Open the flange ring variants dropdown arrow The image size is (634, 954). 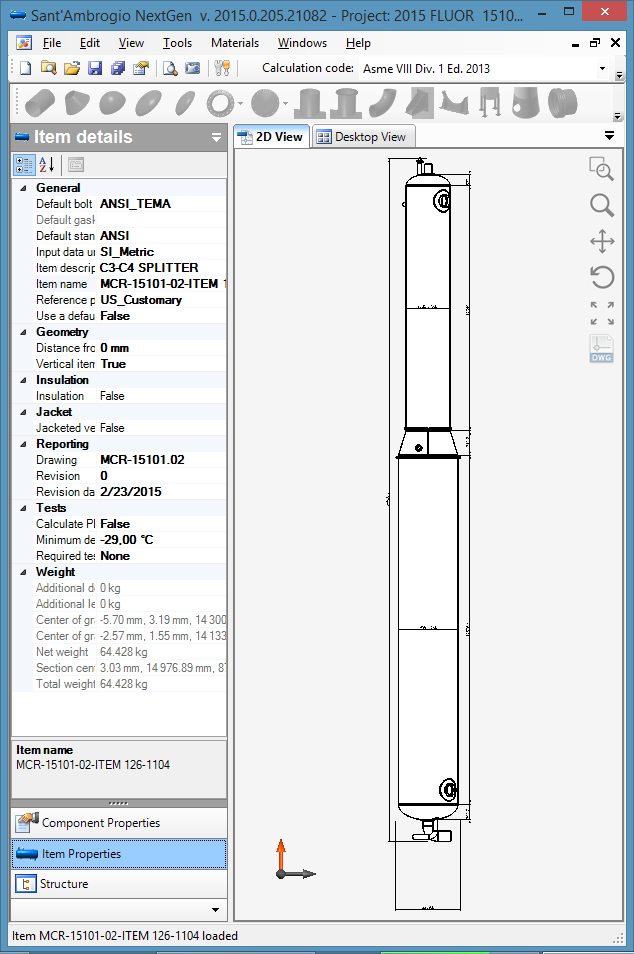(x=240, y=103)
